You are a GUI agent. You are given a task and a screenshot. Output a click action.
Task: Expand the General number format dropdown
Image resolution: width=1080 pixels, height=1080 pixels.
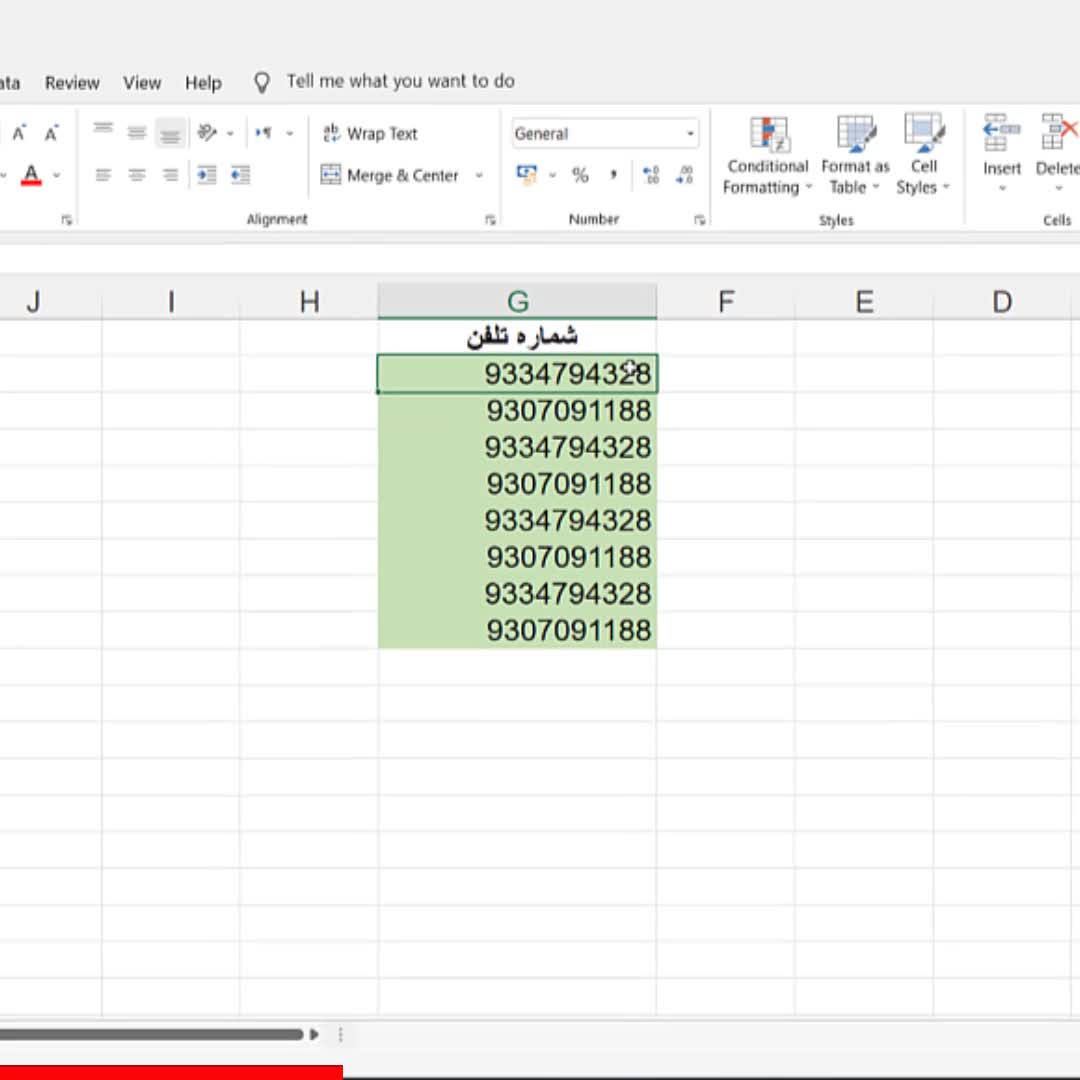690,134
